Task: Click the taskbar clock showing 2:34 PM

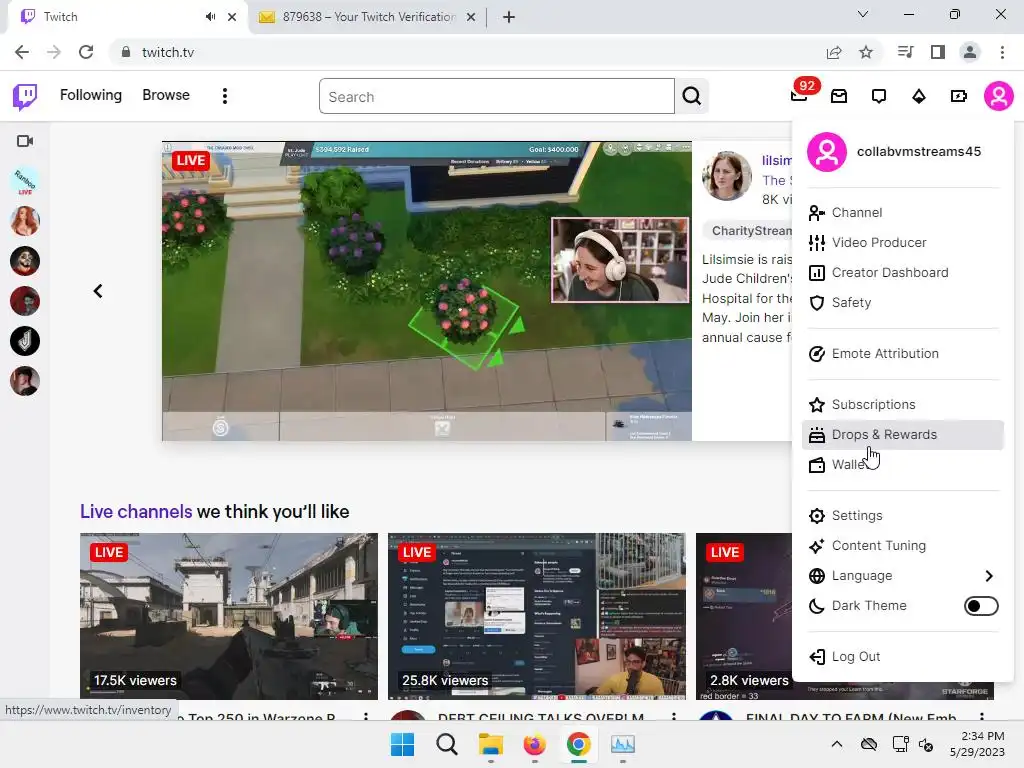Action: pyautogui.click(x=977, y=744)
